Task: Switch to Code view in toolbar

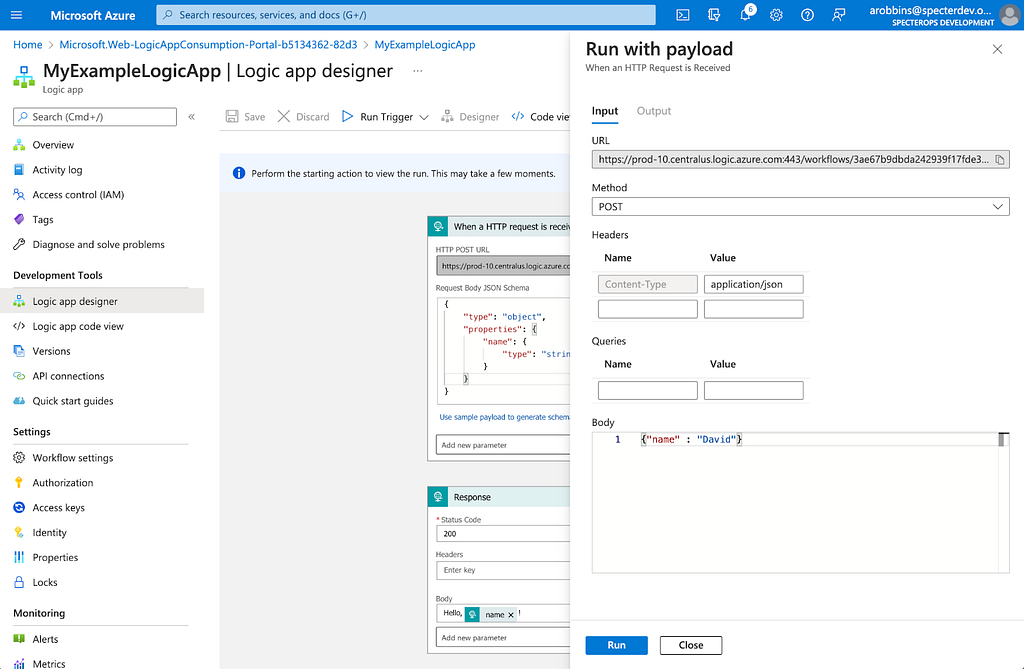Action: (x=541, y=117)
